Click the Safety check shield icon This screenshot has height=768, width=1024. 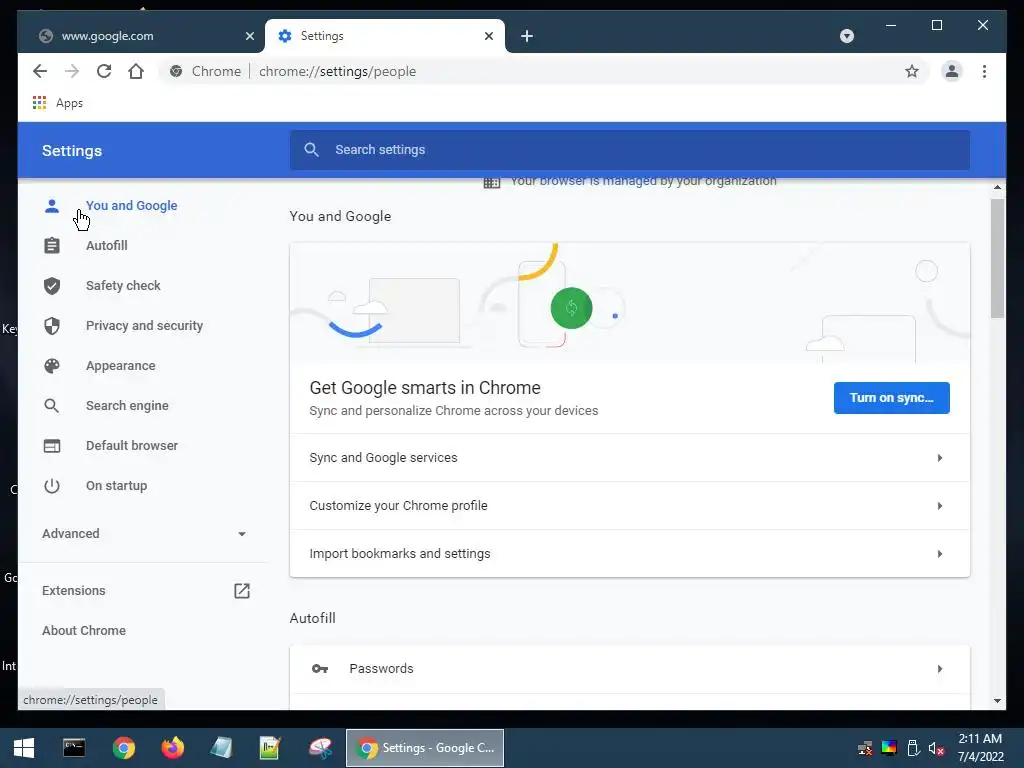point(52,285)
